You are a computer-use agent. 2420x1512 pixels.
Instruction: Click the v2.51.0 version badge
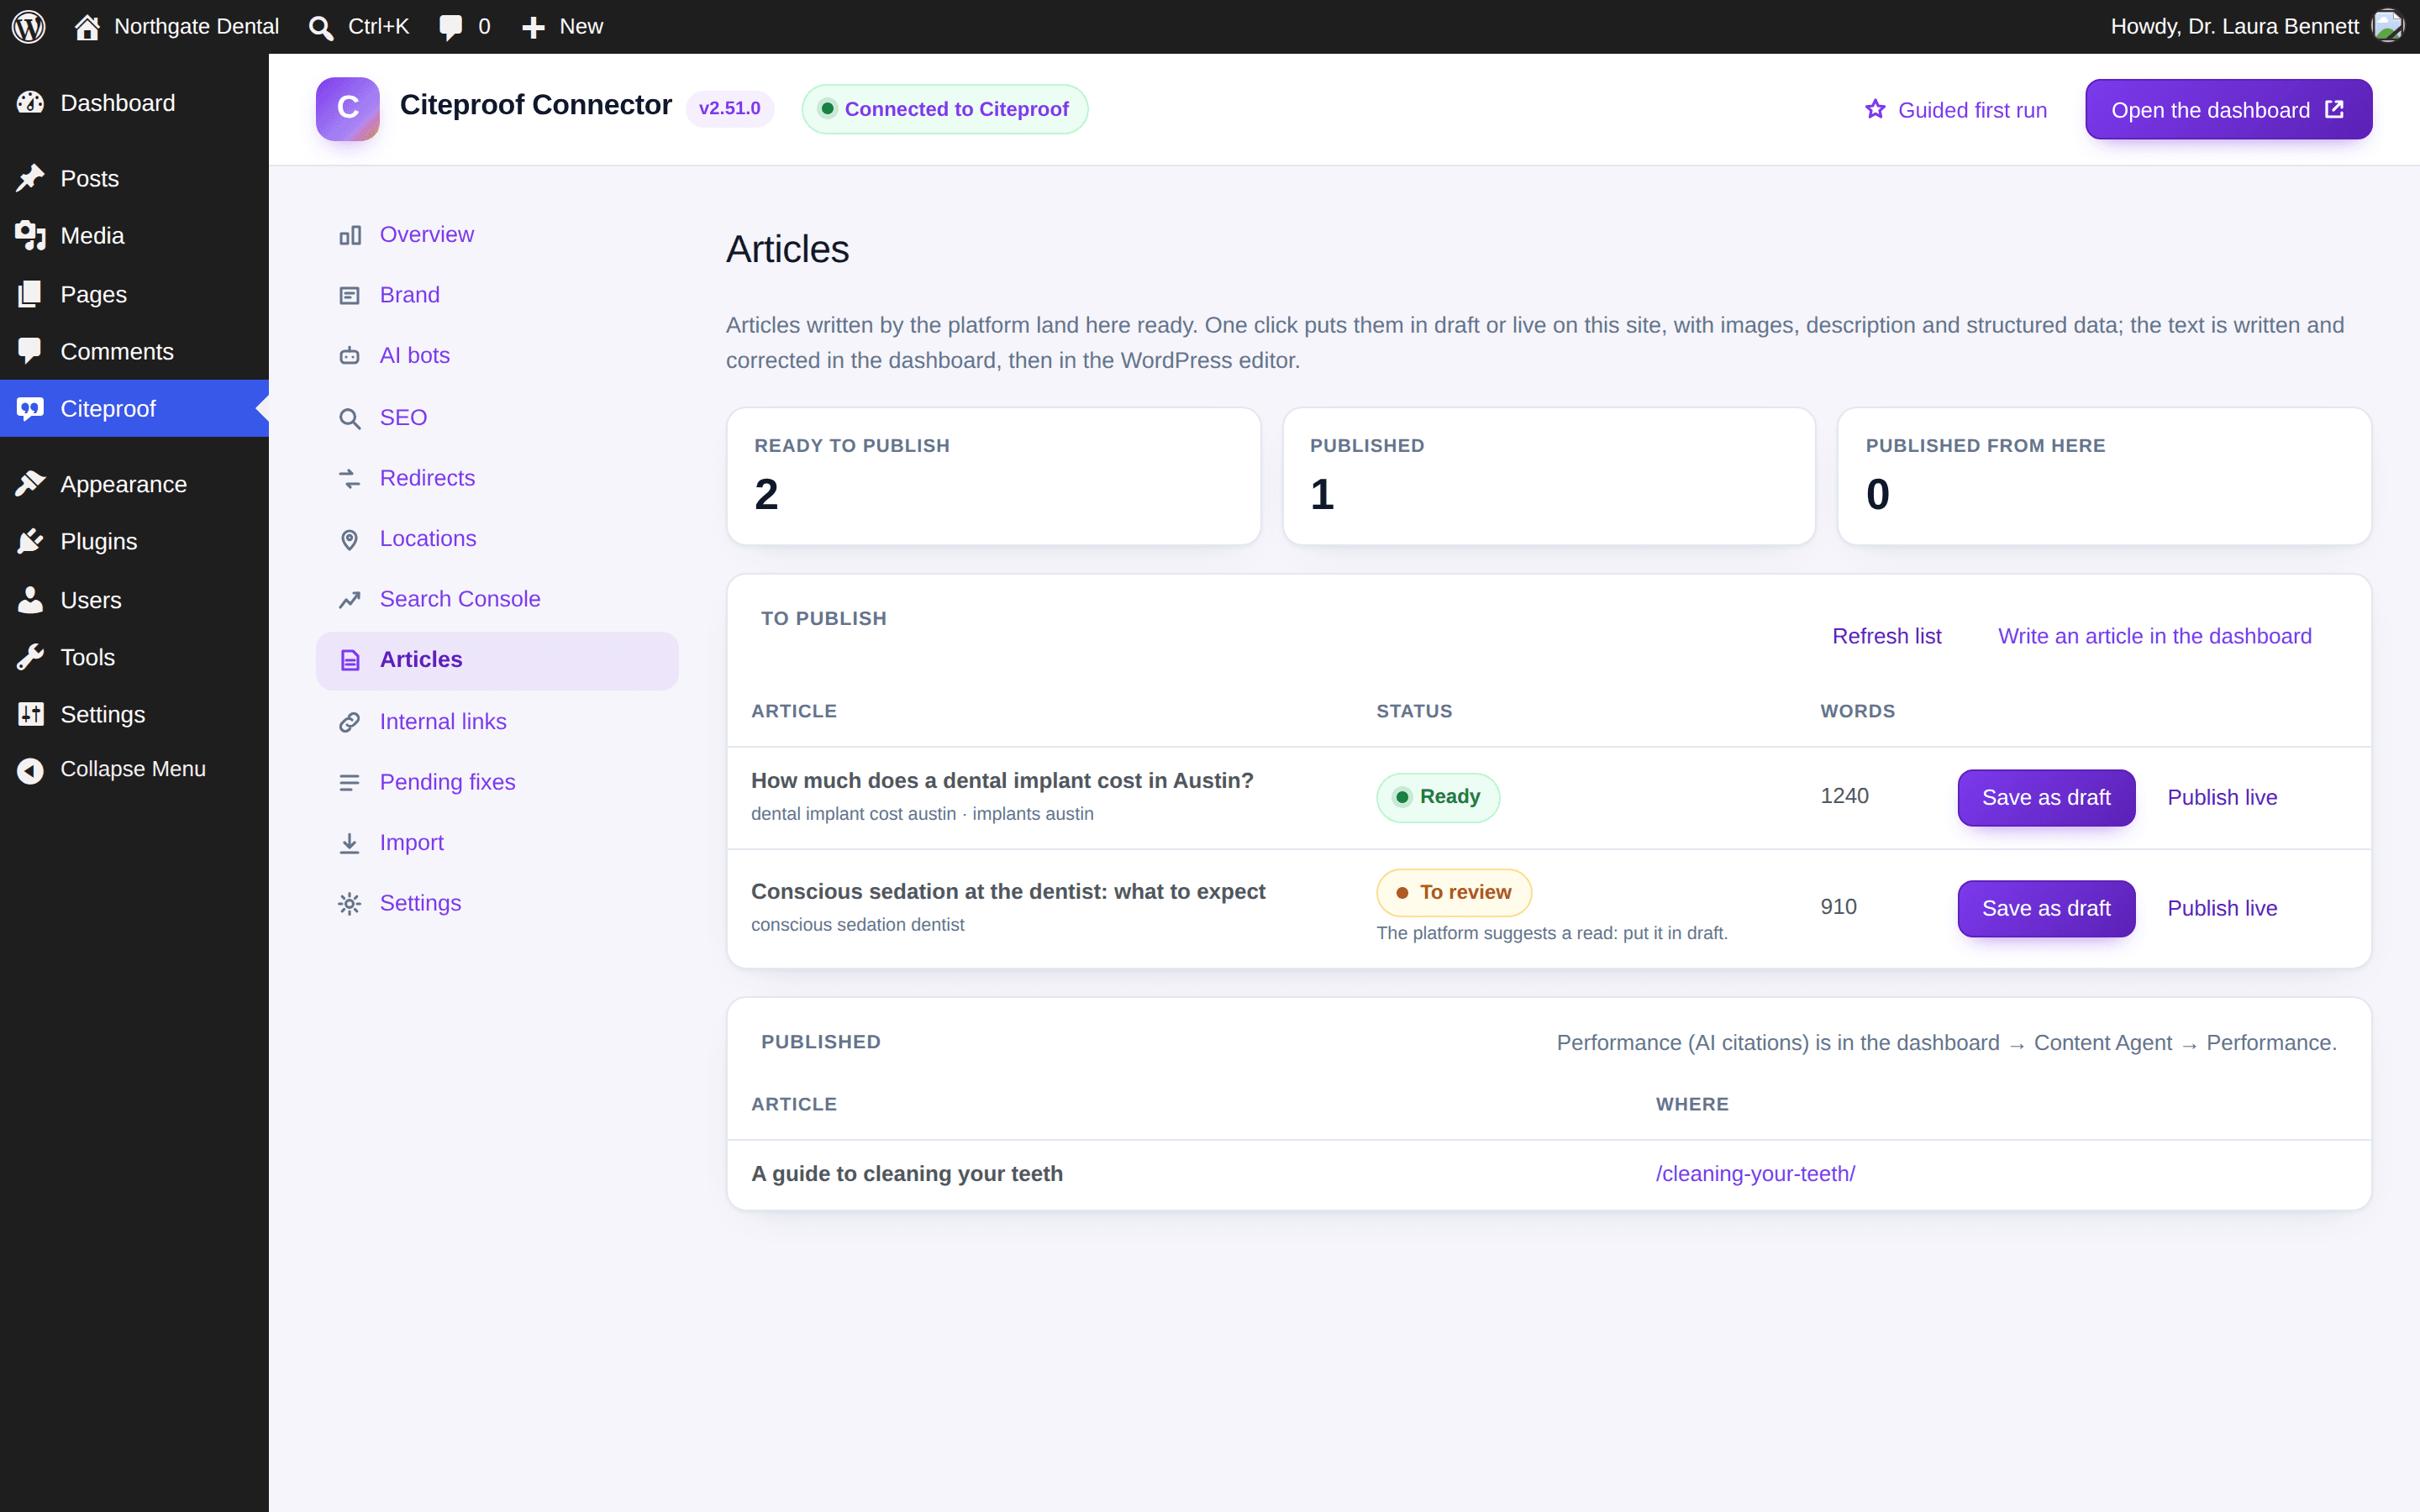click(729, 108)
